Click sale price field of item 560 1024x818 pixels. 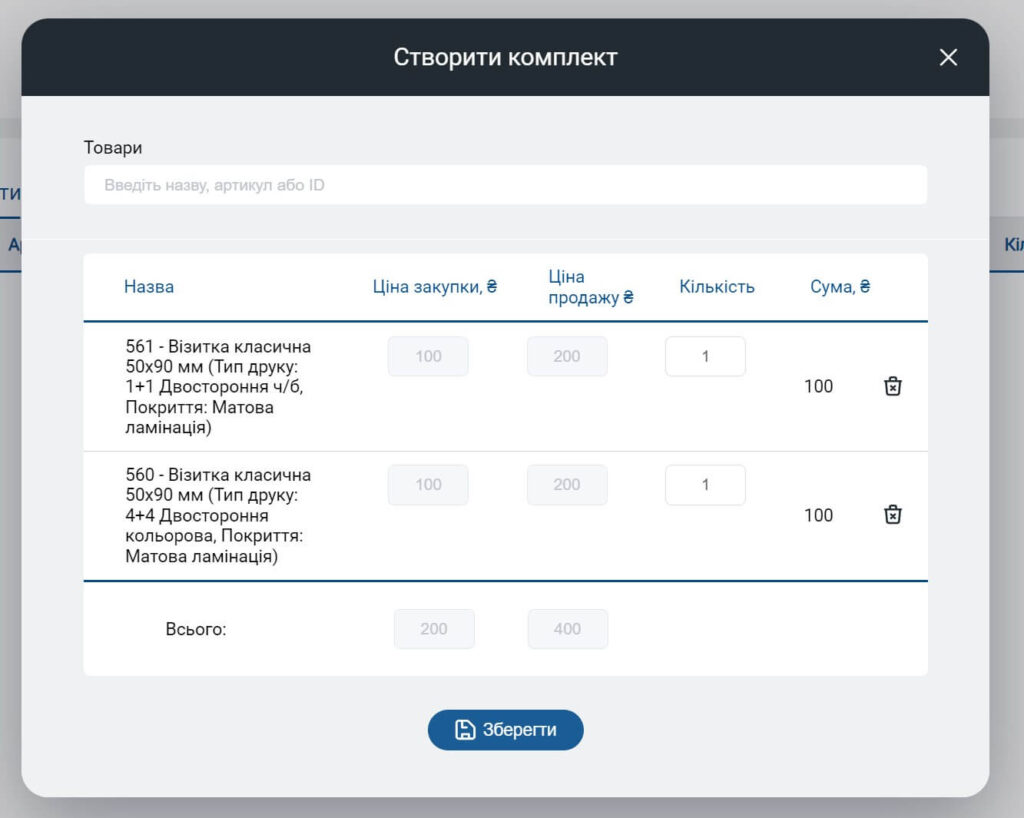pos(567,485)
